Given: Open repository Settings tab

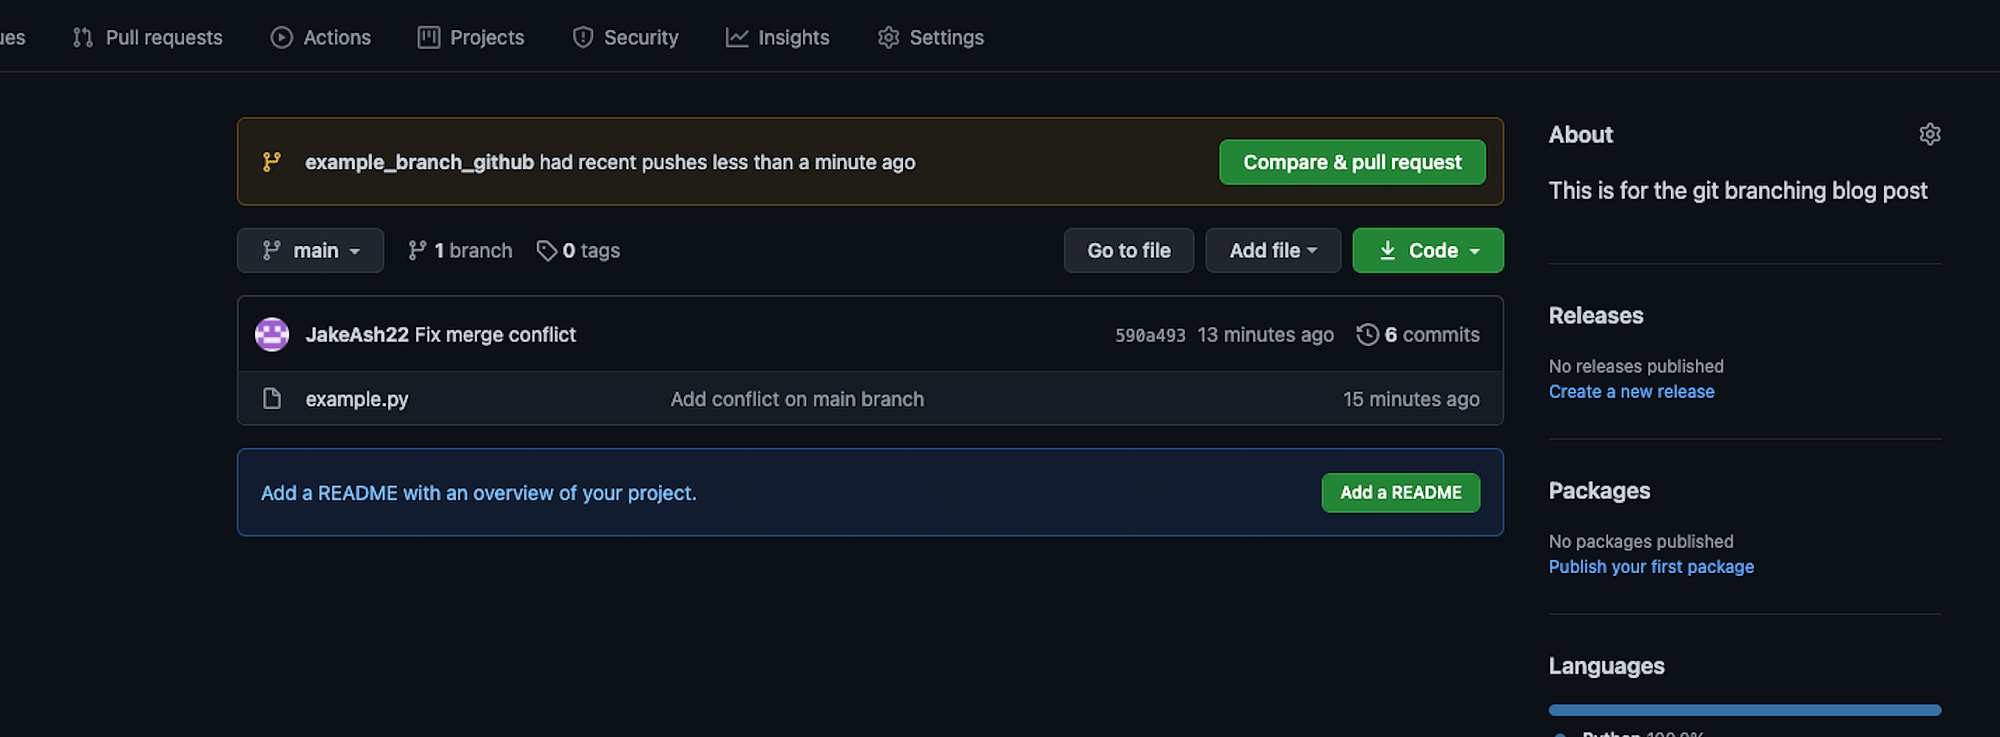Looking at the screenshot, I should pos(931,37).
